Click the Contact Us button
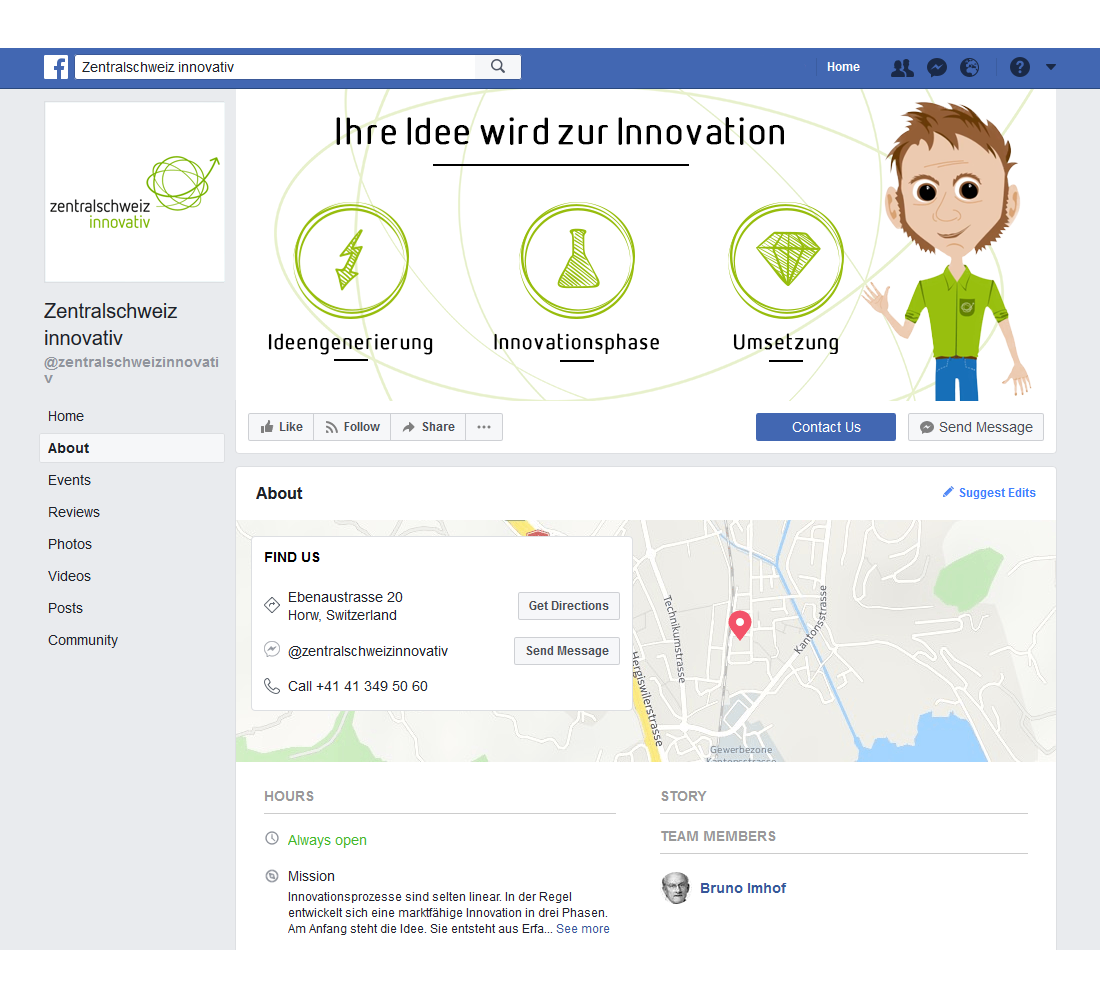 point(826,427)
